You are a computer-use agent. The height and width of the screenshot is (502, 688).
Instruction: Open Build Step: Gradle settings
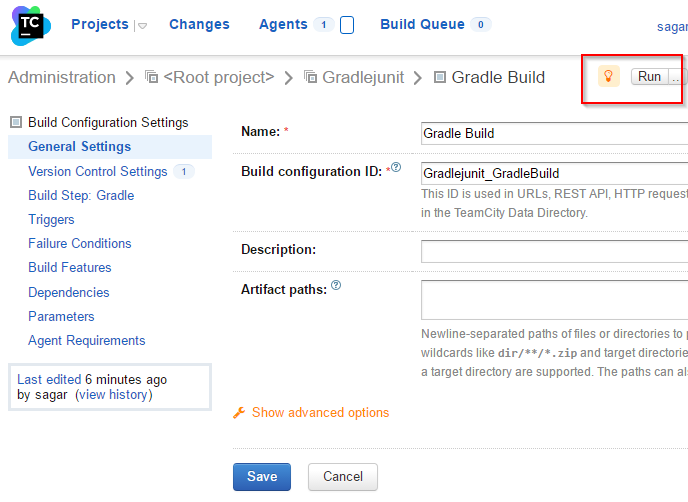[81, 195]
